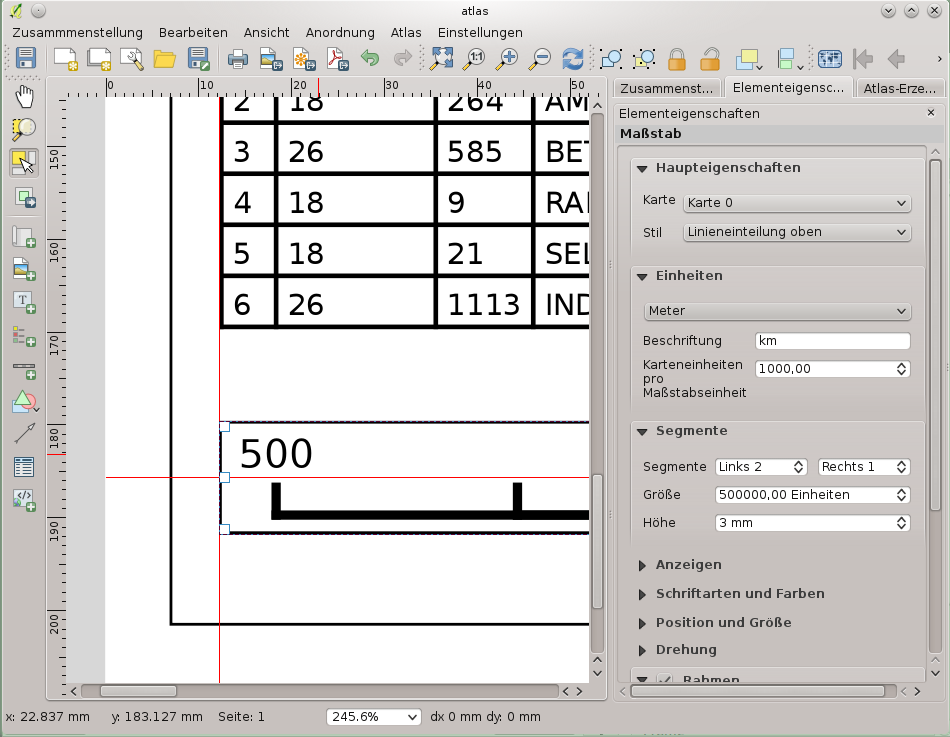
Task: Open the composer manager
Action: 131,59
